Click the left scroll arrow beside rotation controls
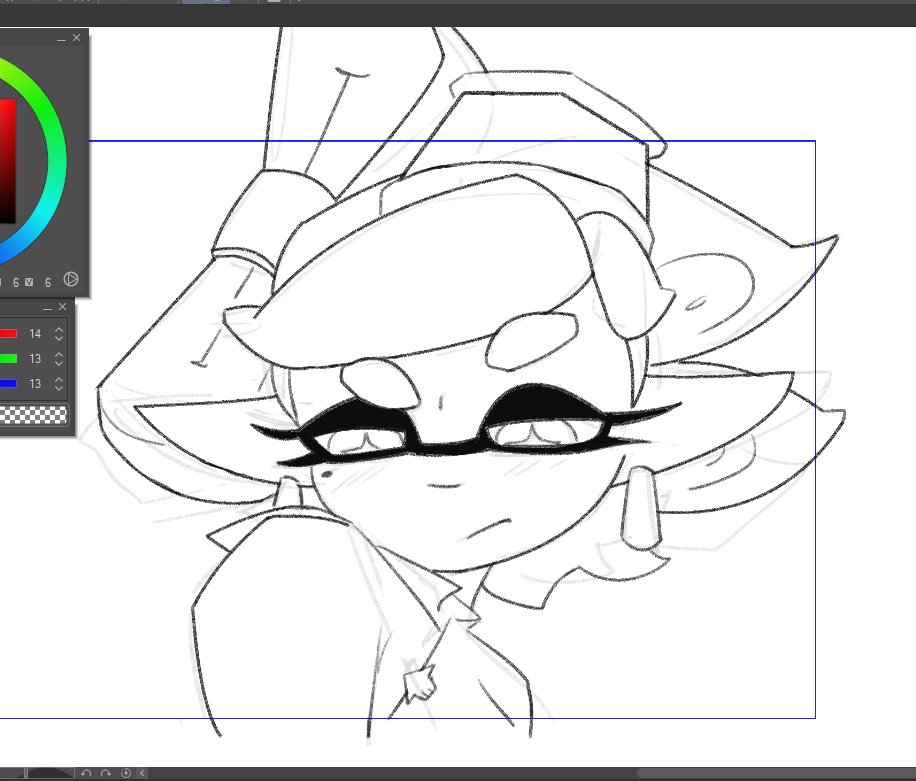This screenshot has height=781, width=916. 142,773
